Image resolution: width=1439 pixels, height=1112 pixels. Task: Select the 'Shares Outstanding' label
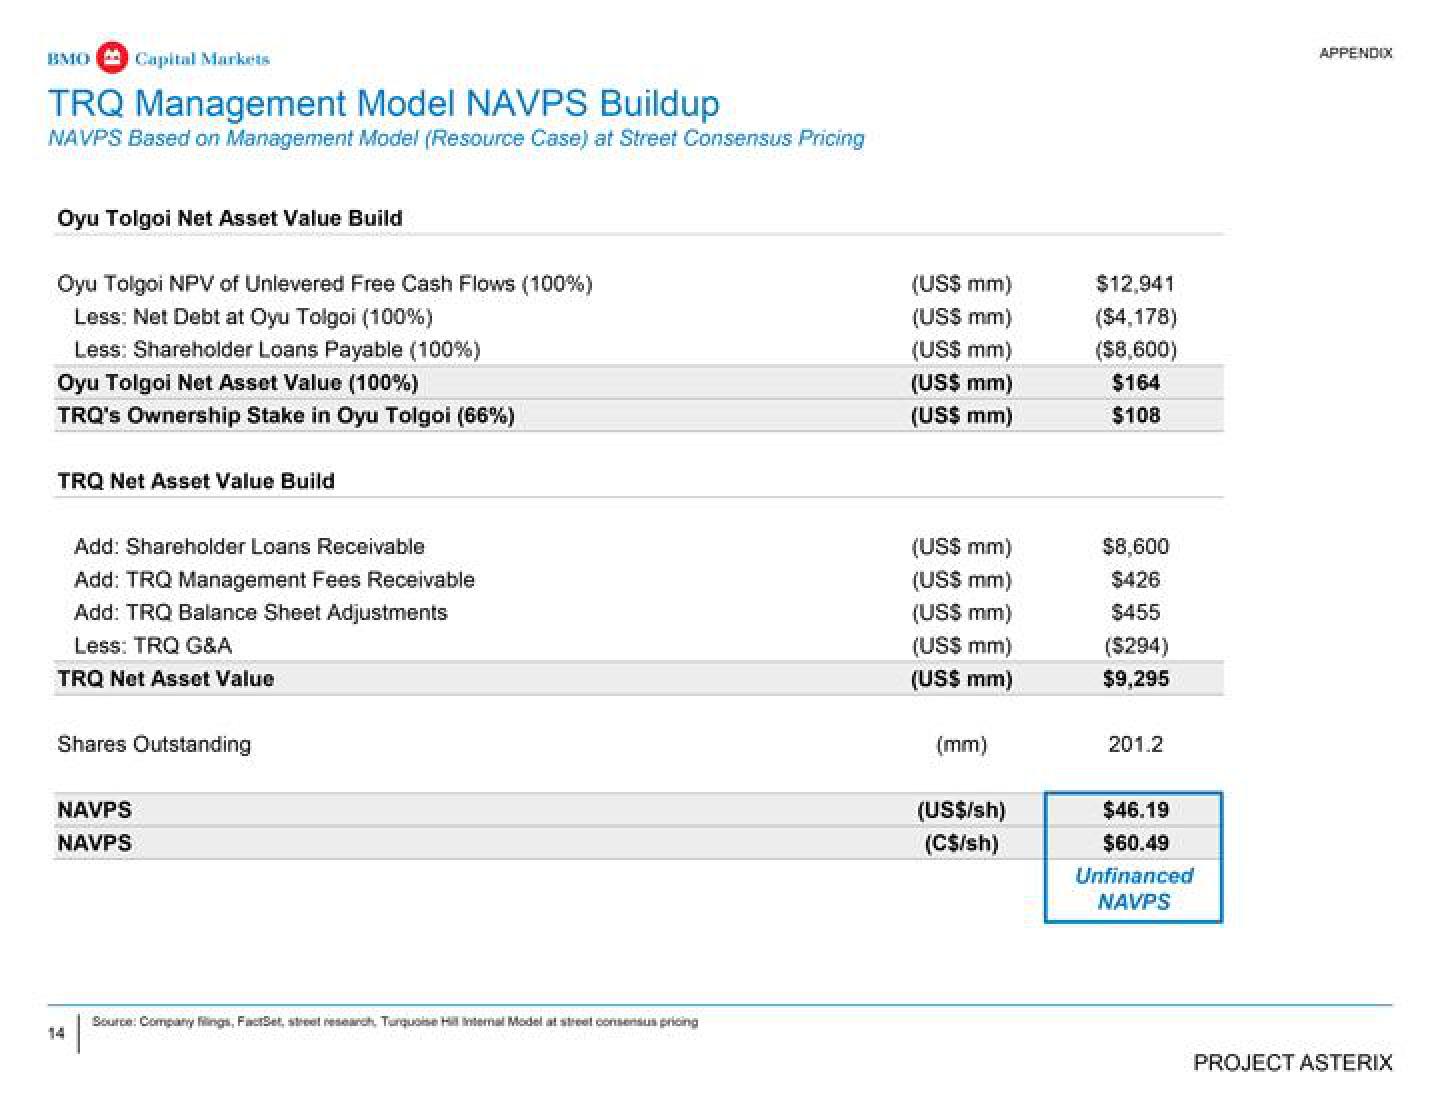pyautogui.click(x=154, y=745)
